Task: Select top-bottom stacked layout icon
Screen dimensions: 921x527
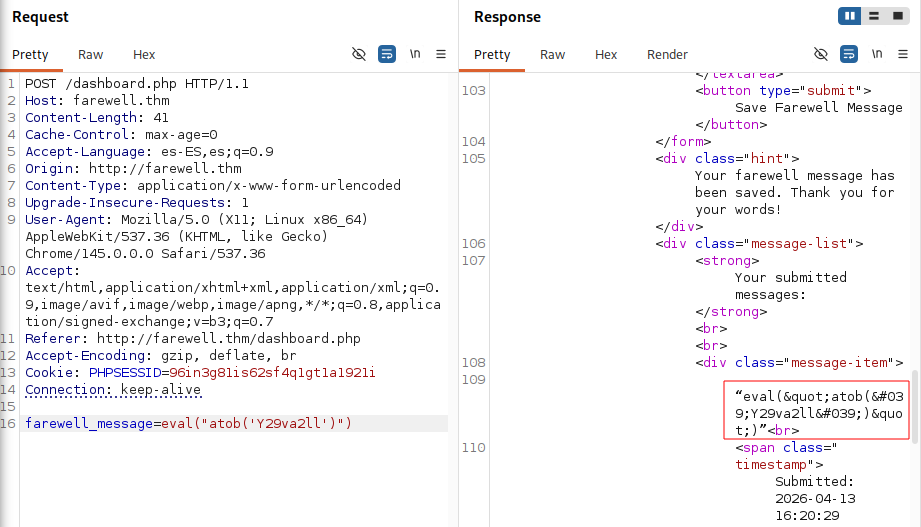Action: [x=874, y=16]
